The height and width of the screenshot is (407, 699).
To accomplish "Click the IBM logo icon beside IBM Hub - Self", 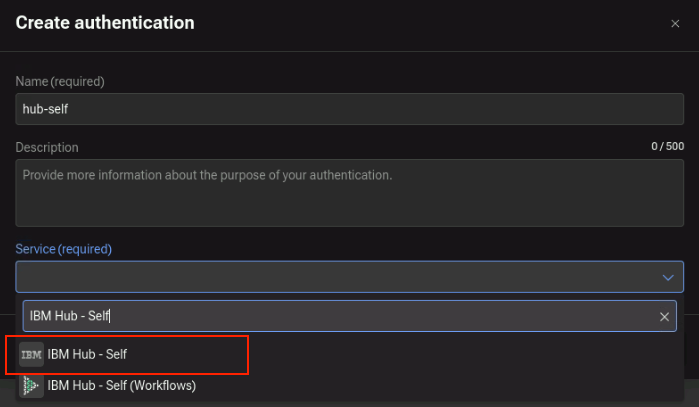I will 31,354.
